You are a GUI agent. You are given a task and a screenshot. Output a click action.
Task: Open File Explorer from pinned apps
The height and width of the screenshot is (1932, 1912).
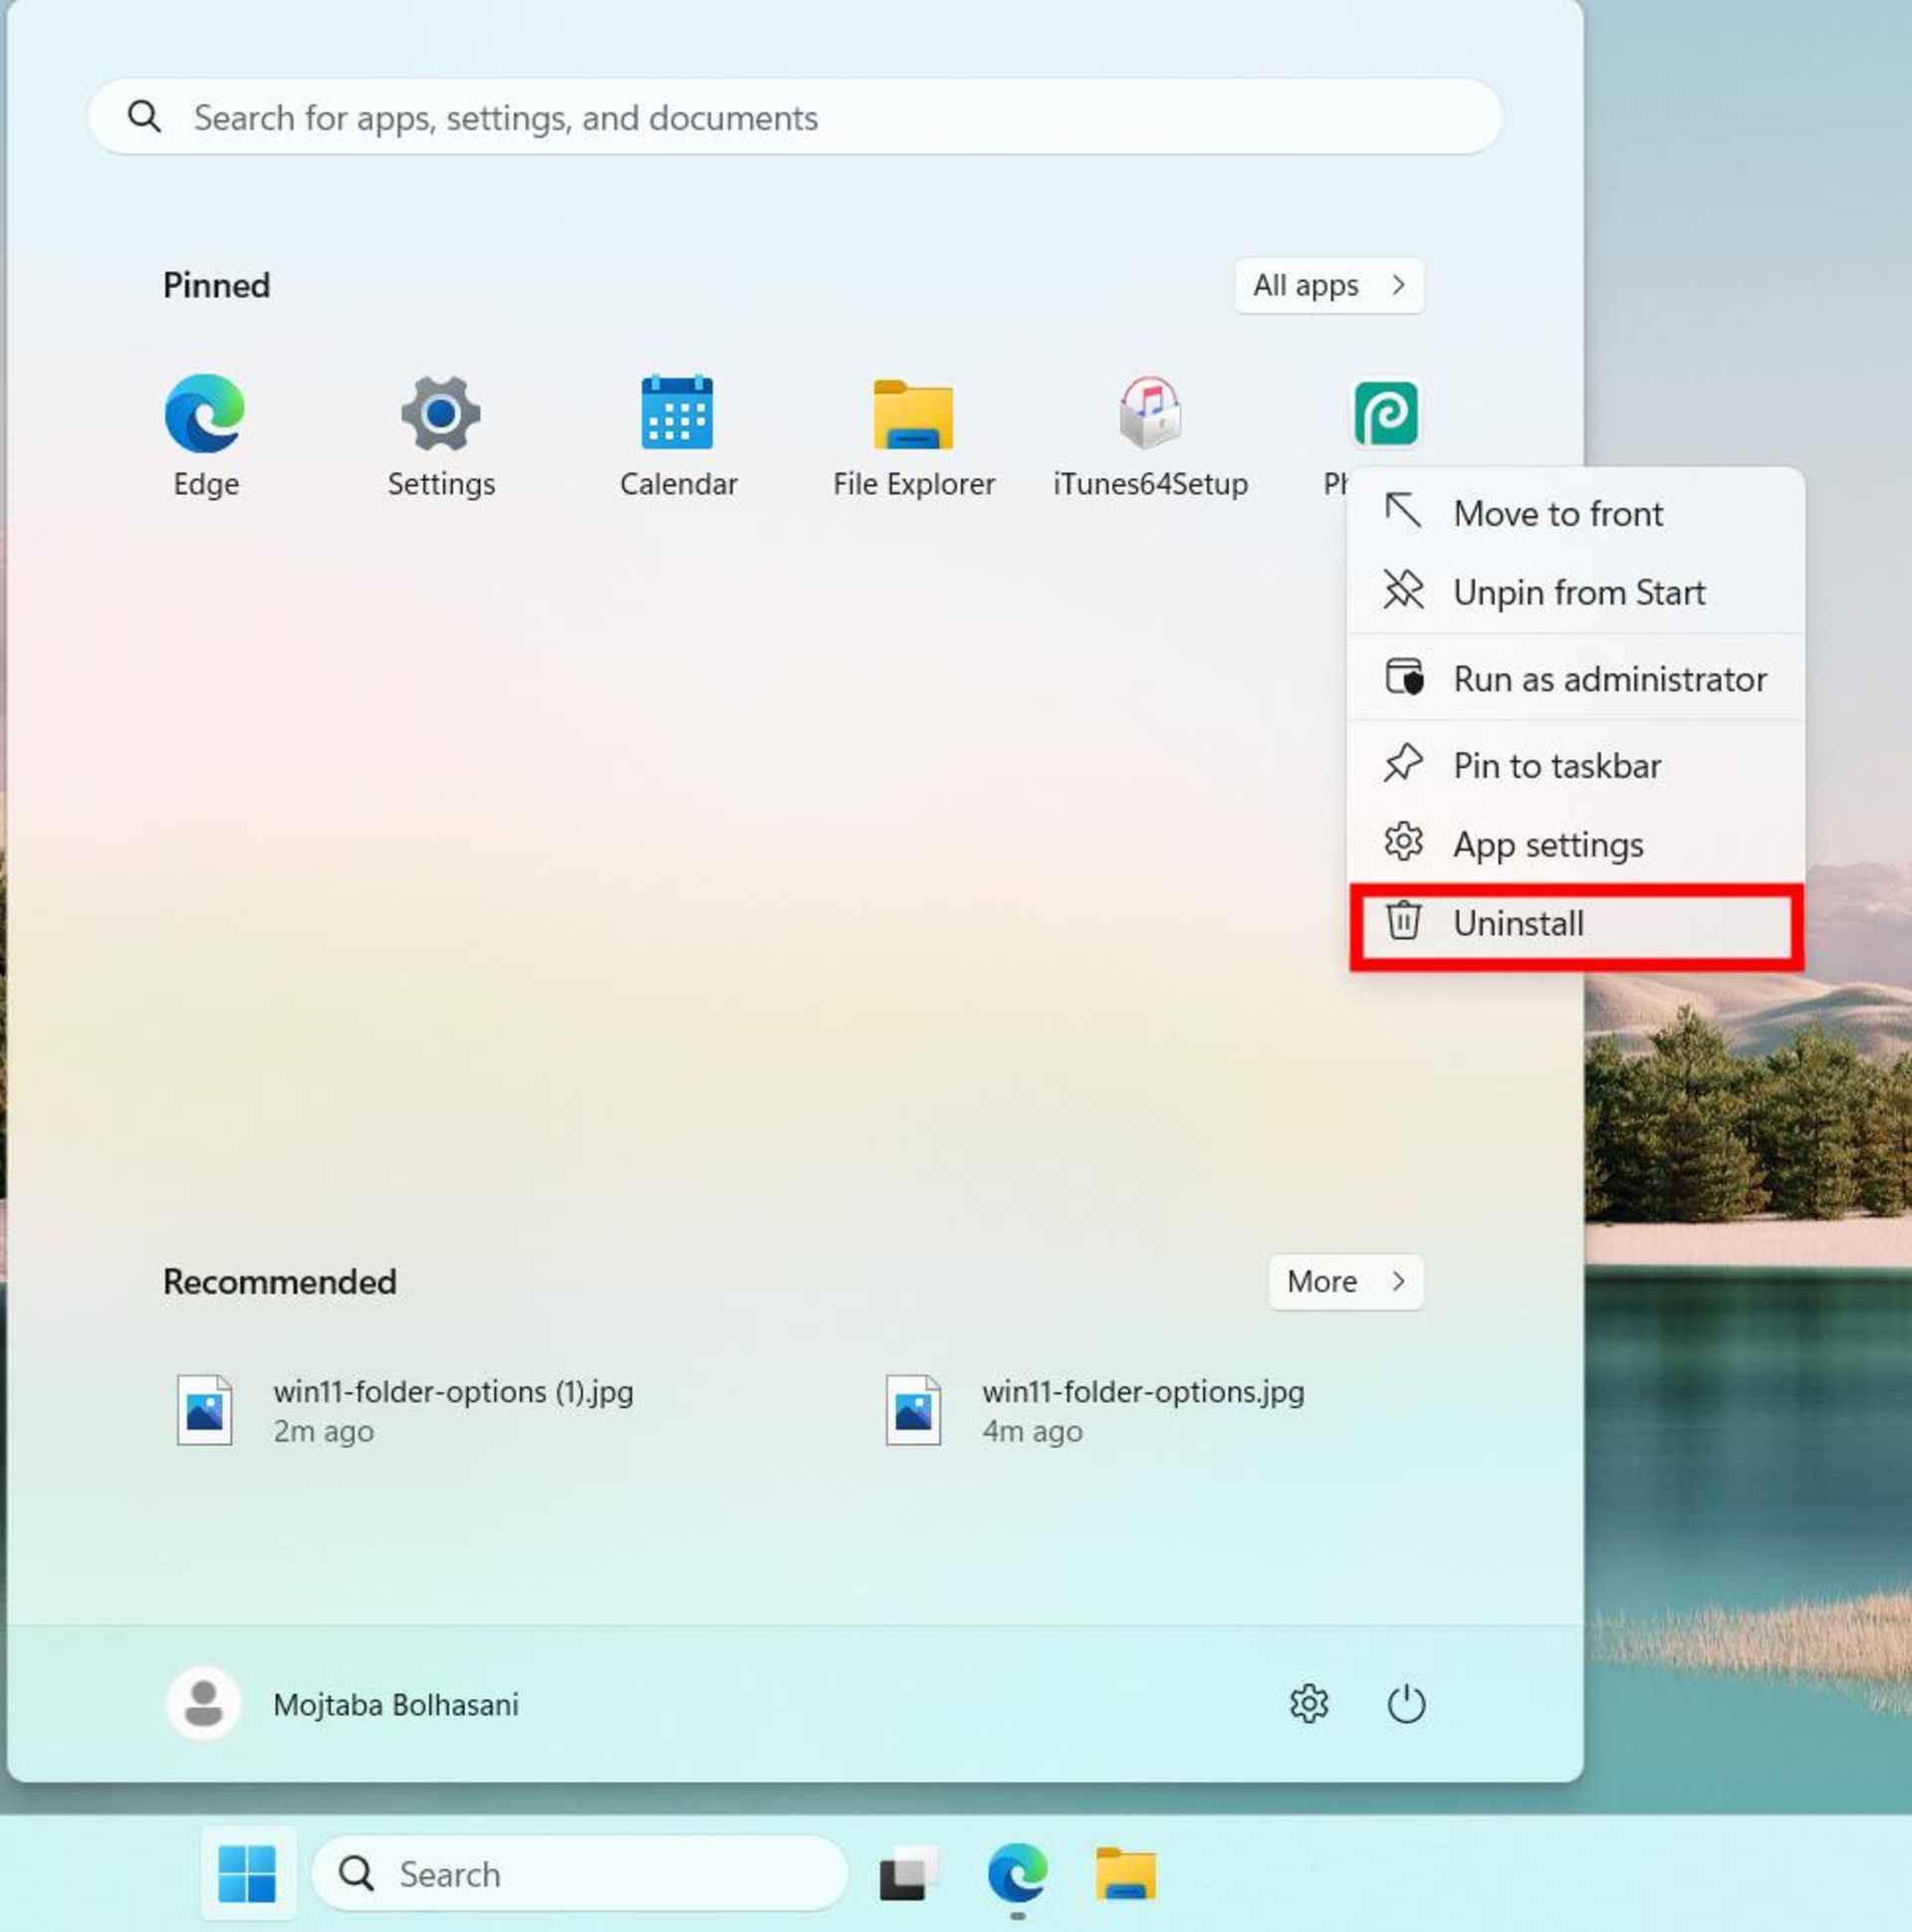coord(912,432)
